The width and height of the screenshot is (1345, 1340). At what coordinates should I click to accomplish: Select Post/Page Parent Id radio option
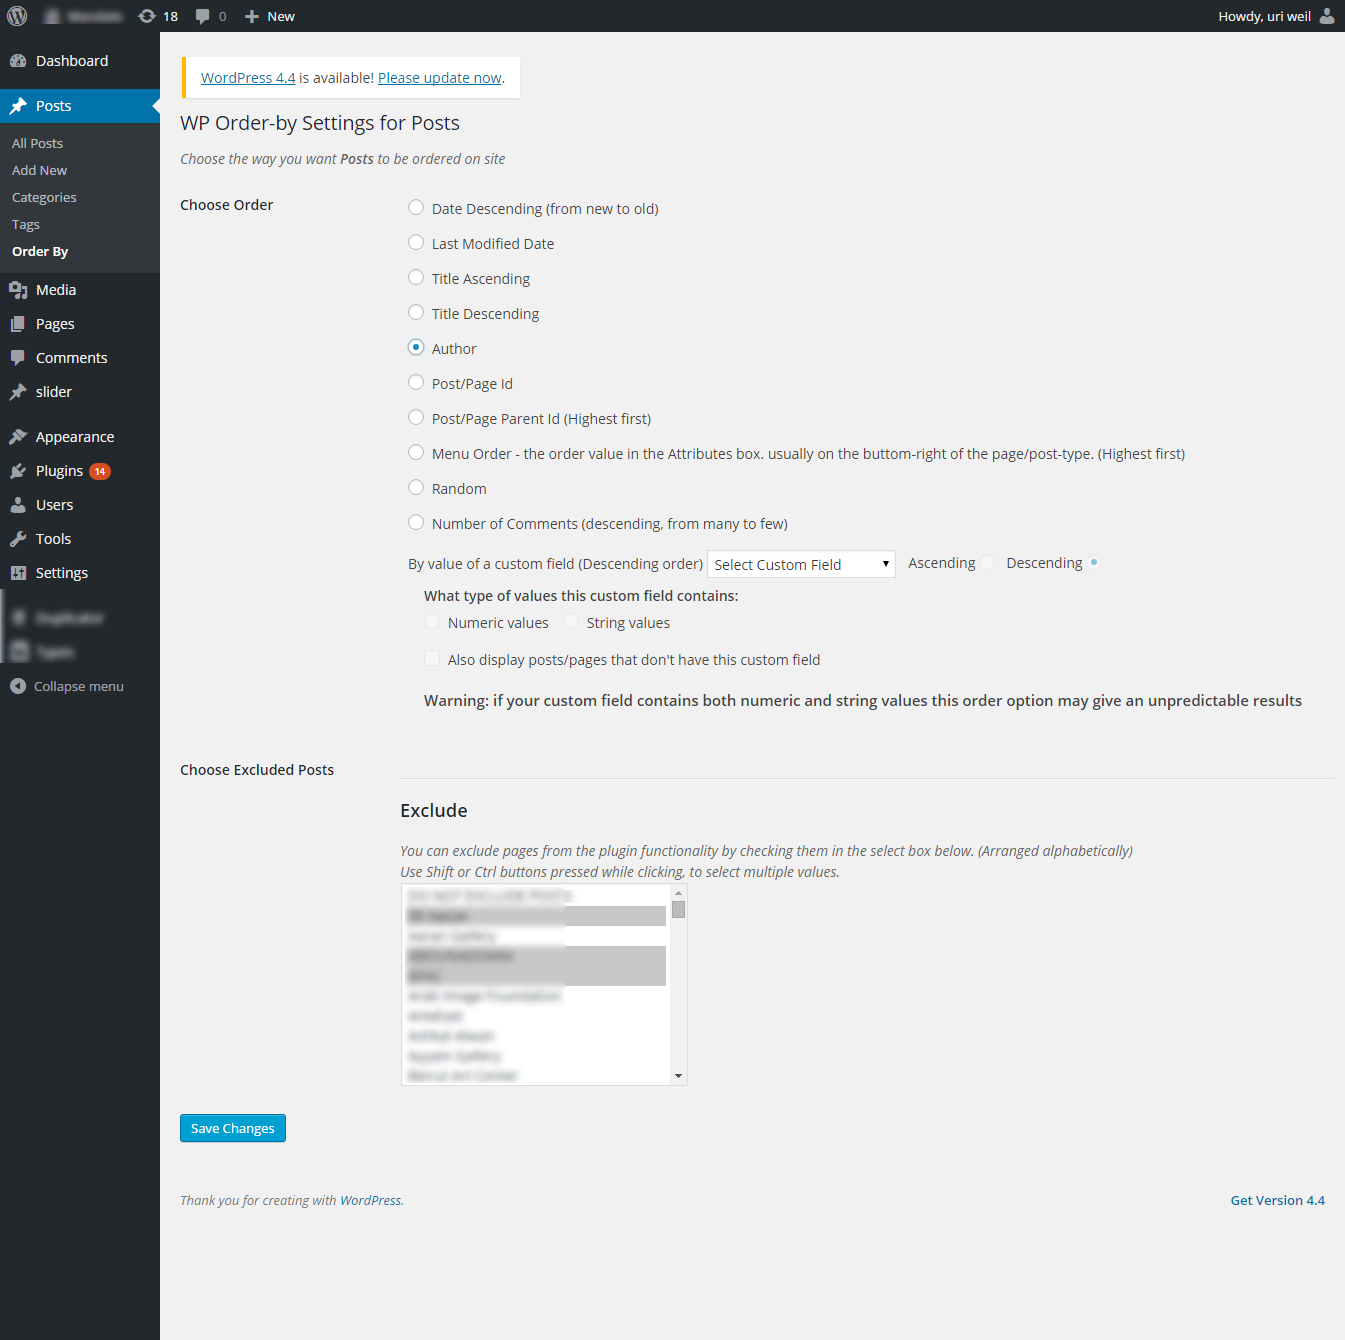click(x=416, y=417)
